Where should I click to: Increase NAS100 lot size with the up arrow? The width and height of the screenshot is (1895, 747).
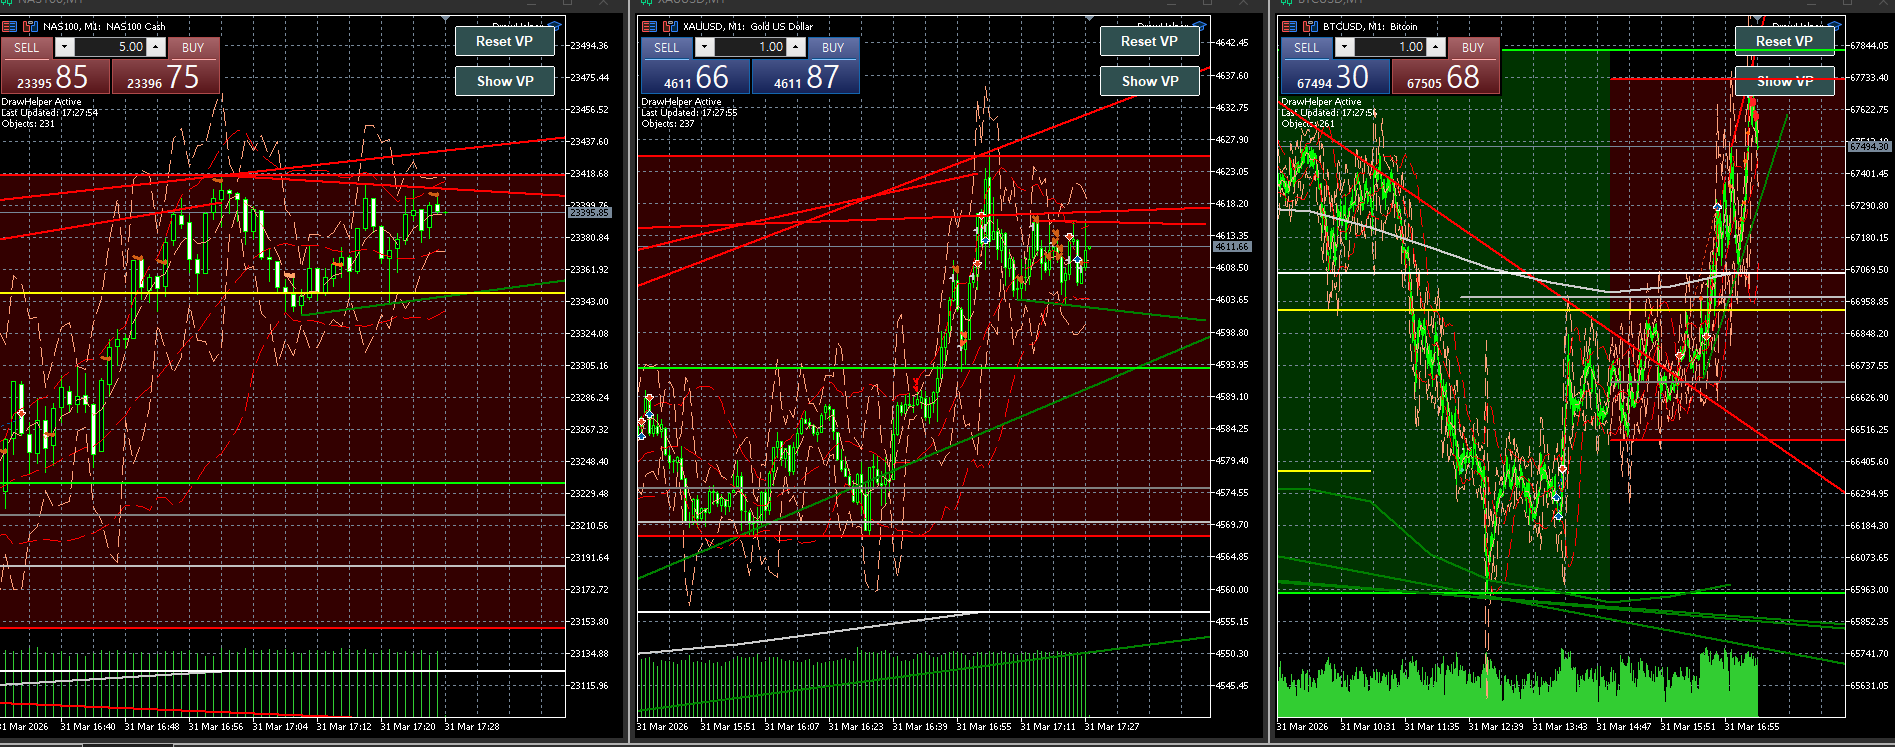tap(156, 47)
